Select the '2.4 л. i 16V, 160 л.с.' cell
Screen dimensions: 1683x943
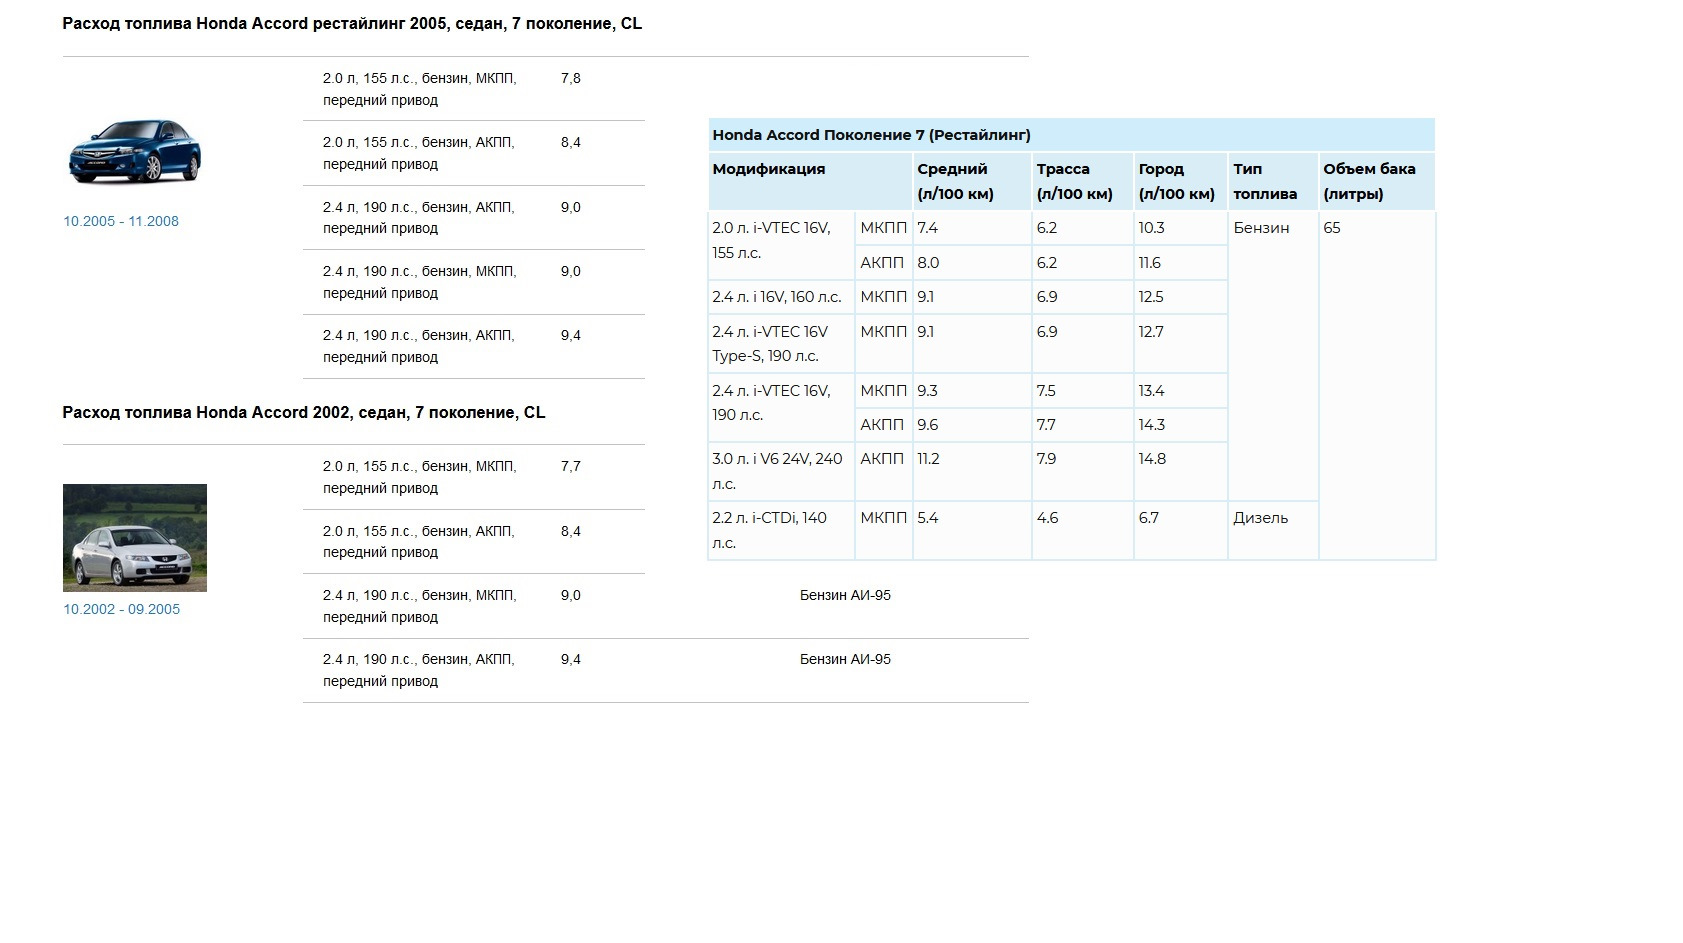781,297
